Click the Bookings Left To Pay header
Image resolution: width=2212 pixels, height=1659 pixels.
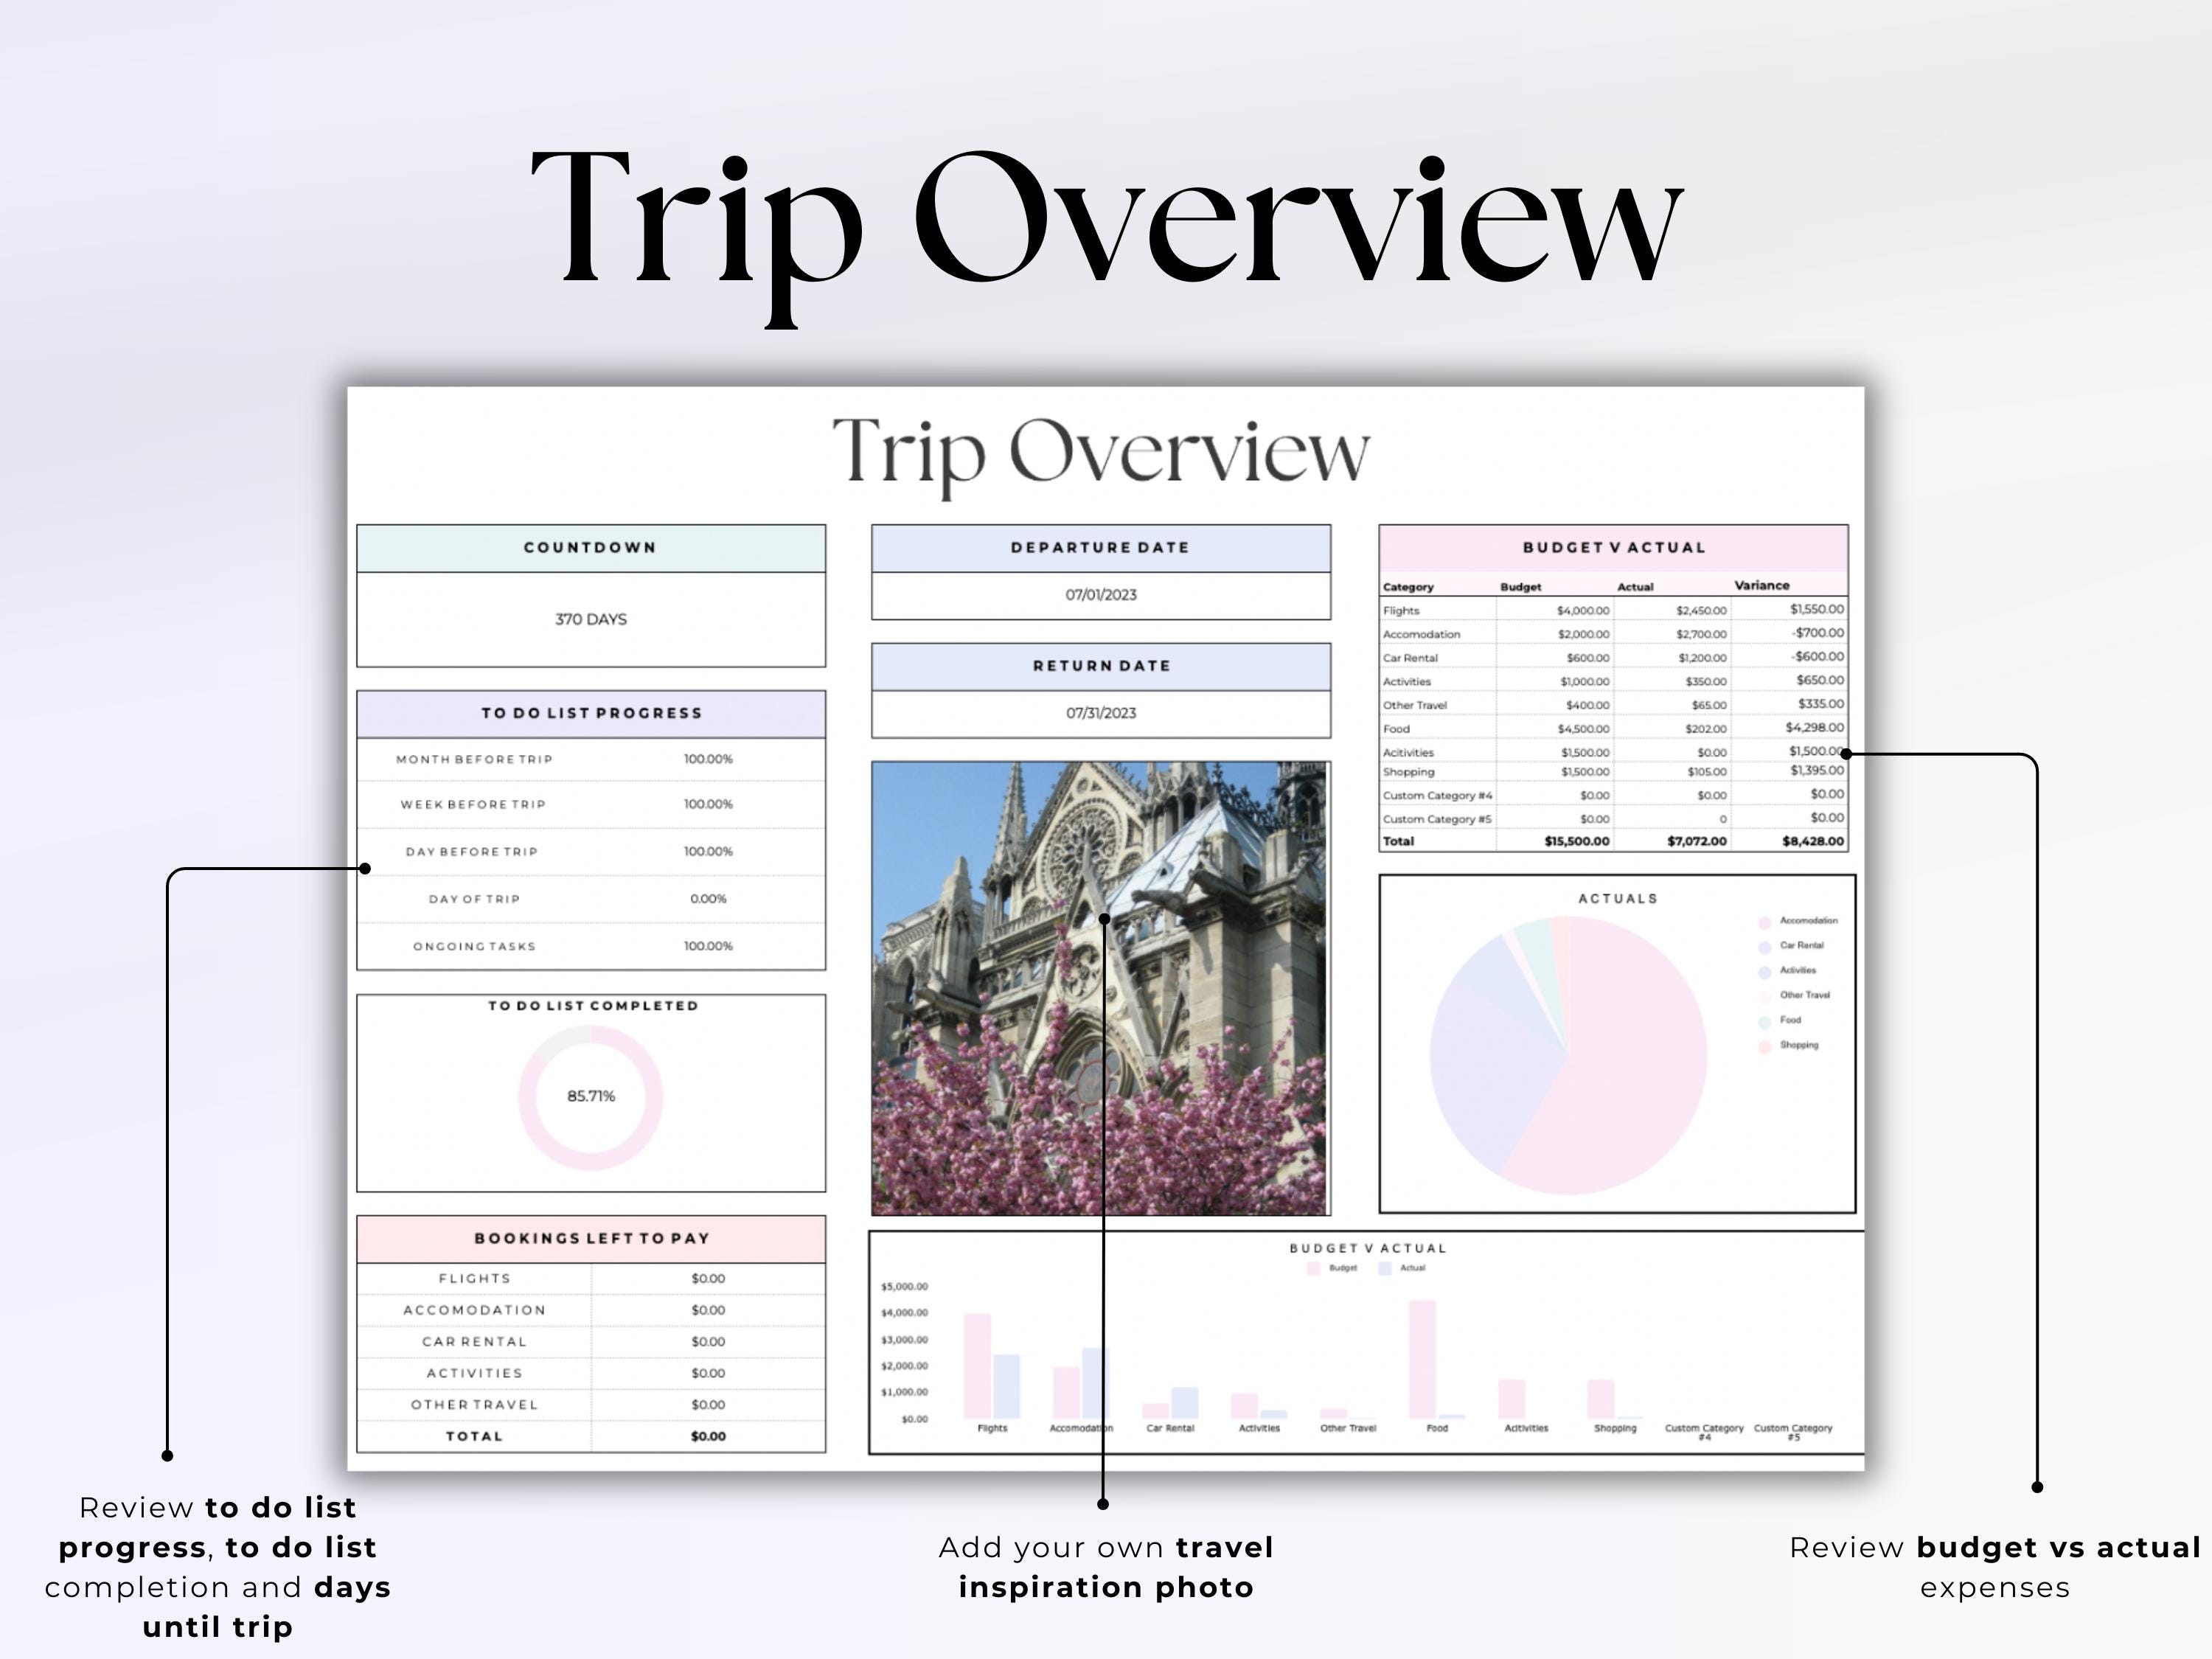pos(592,1238)
